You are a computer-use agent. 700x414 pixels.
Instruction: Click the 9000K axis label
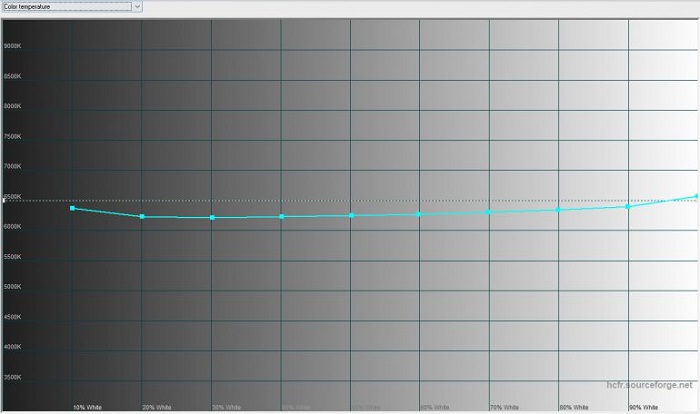pos(12,46)
